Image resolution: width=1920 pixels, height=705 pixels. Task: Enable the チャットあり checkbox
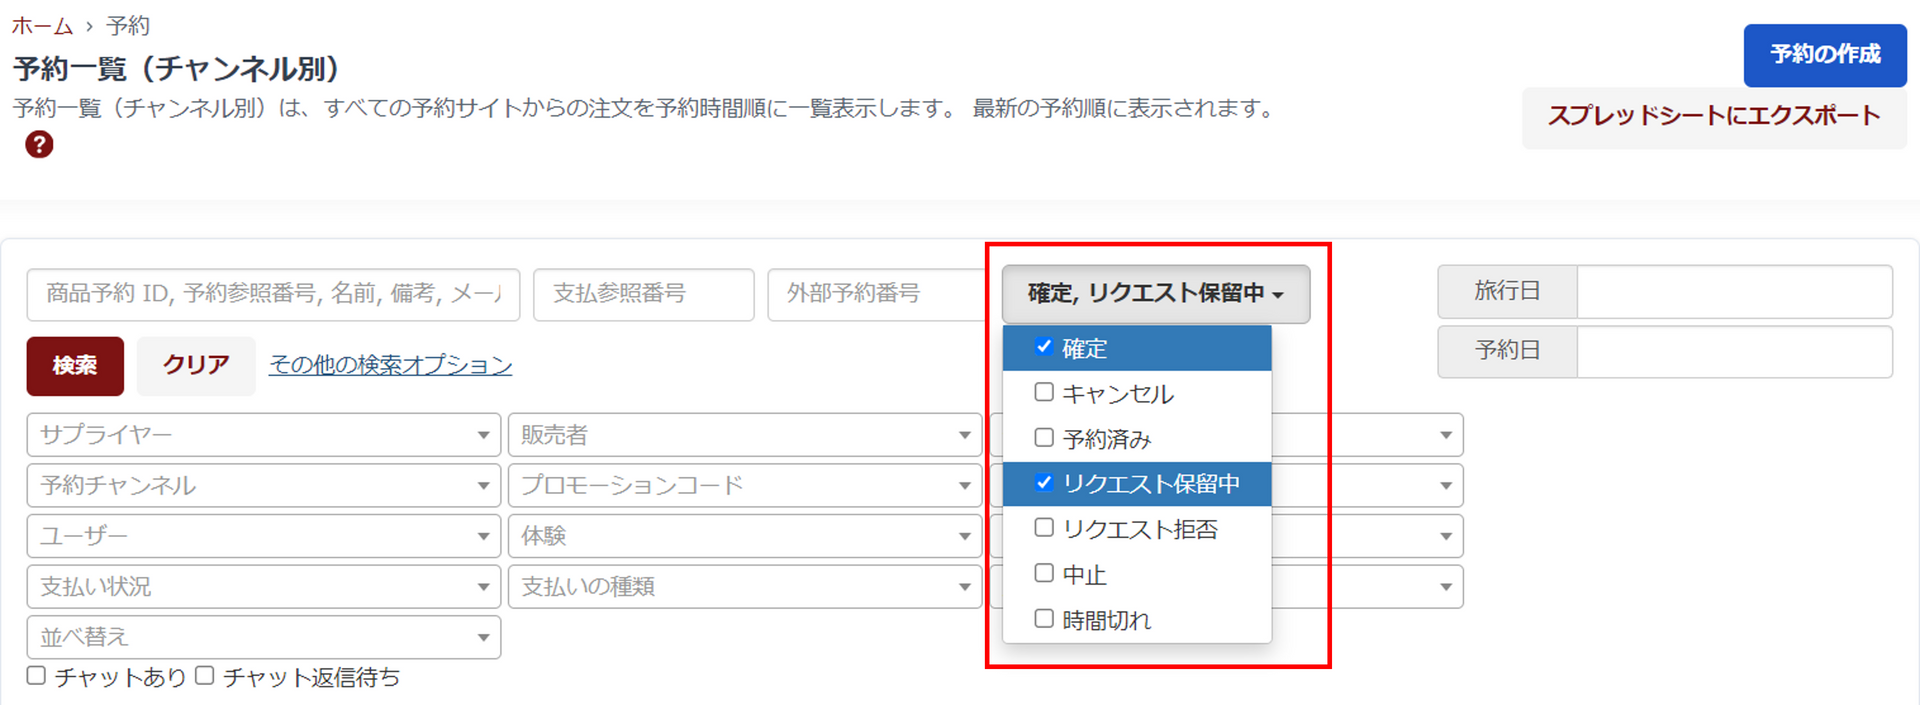pyautogui.click(x=37, y=676)
